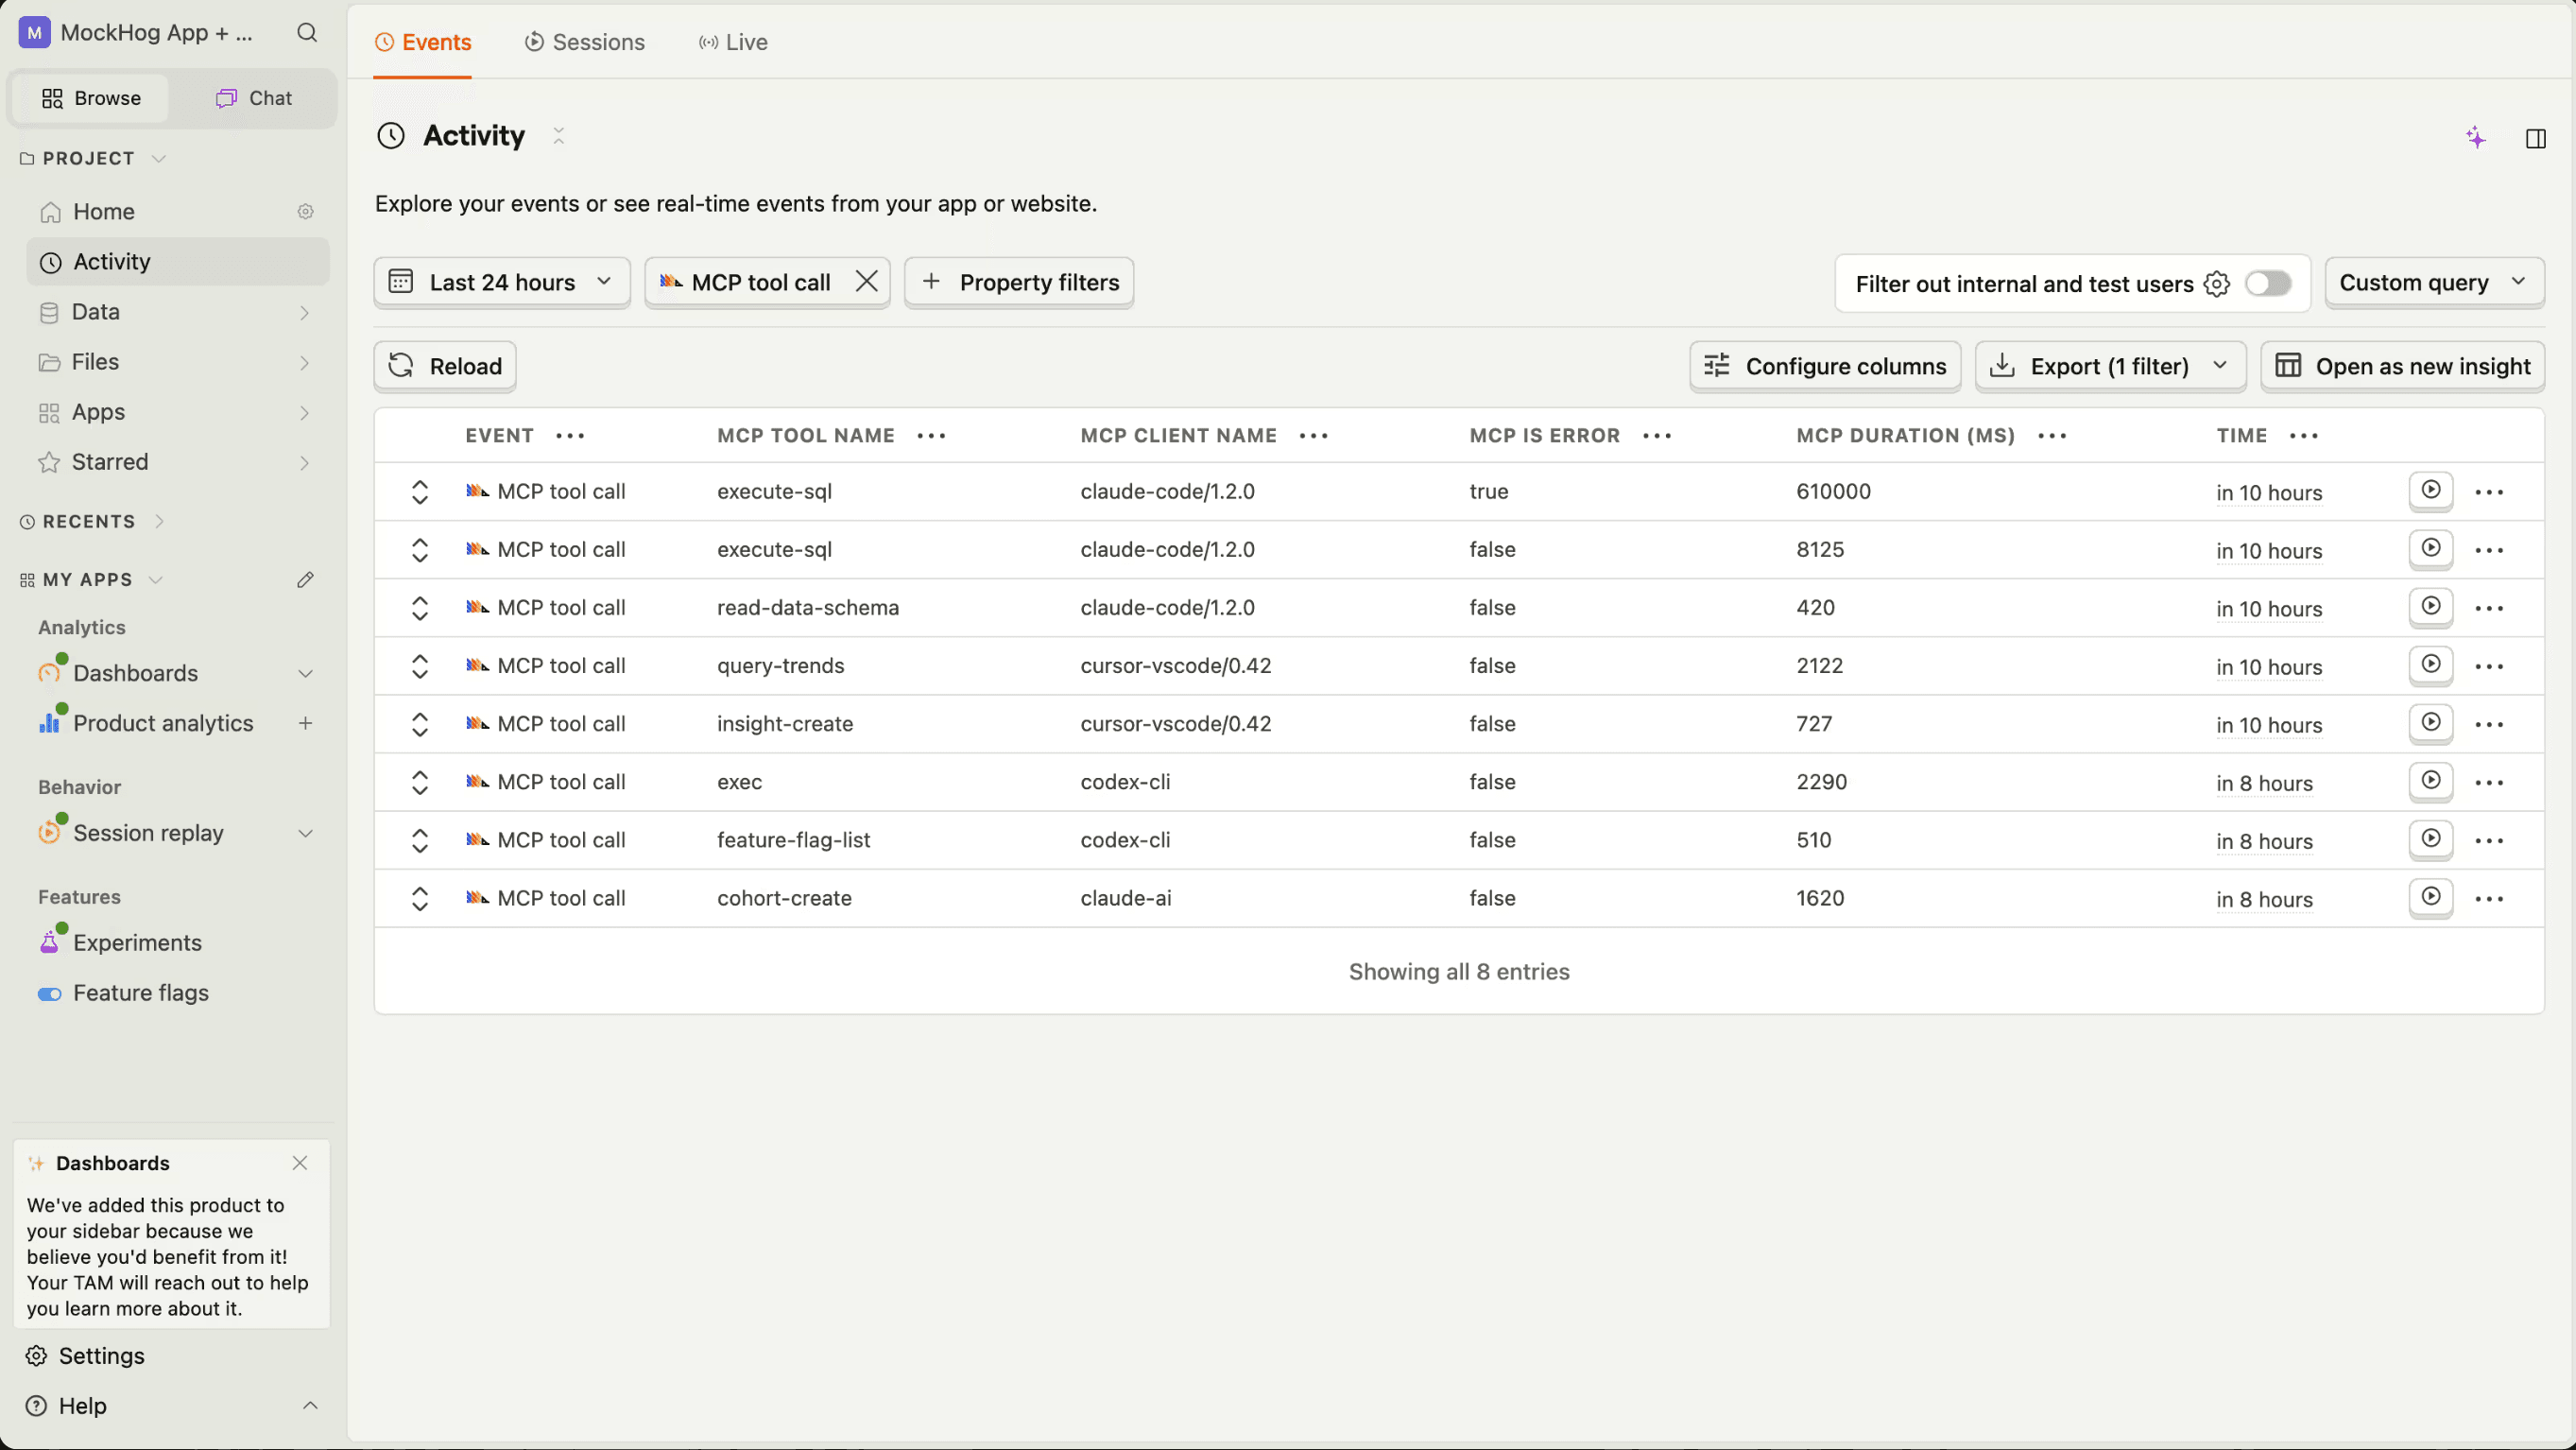Viewport: 2576px width, 1450px height.
Task: Play recording for the cohort-create row
Action: 2430,897
